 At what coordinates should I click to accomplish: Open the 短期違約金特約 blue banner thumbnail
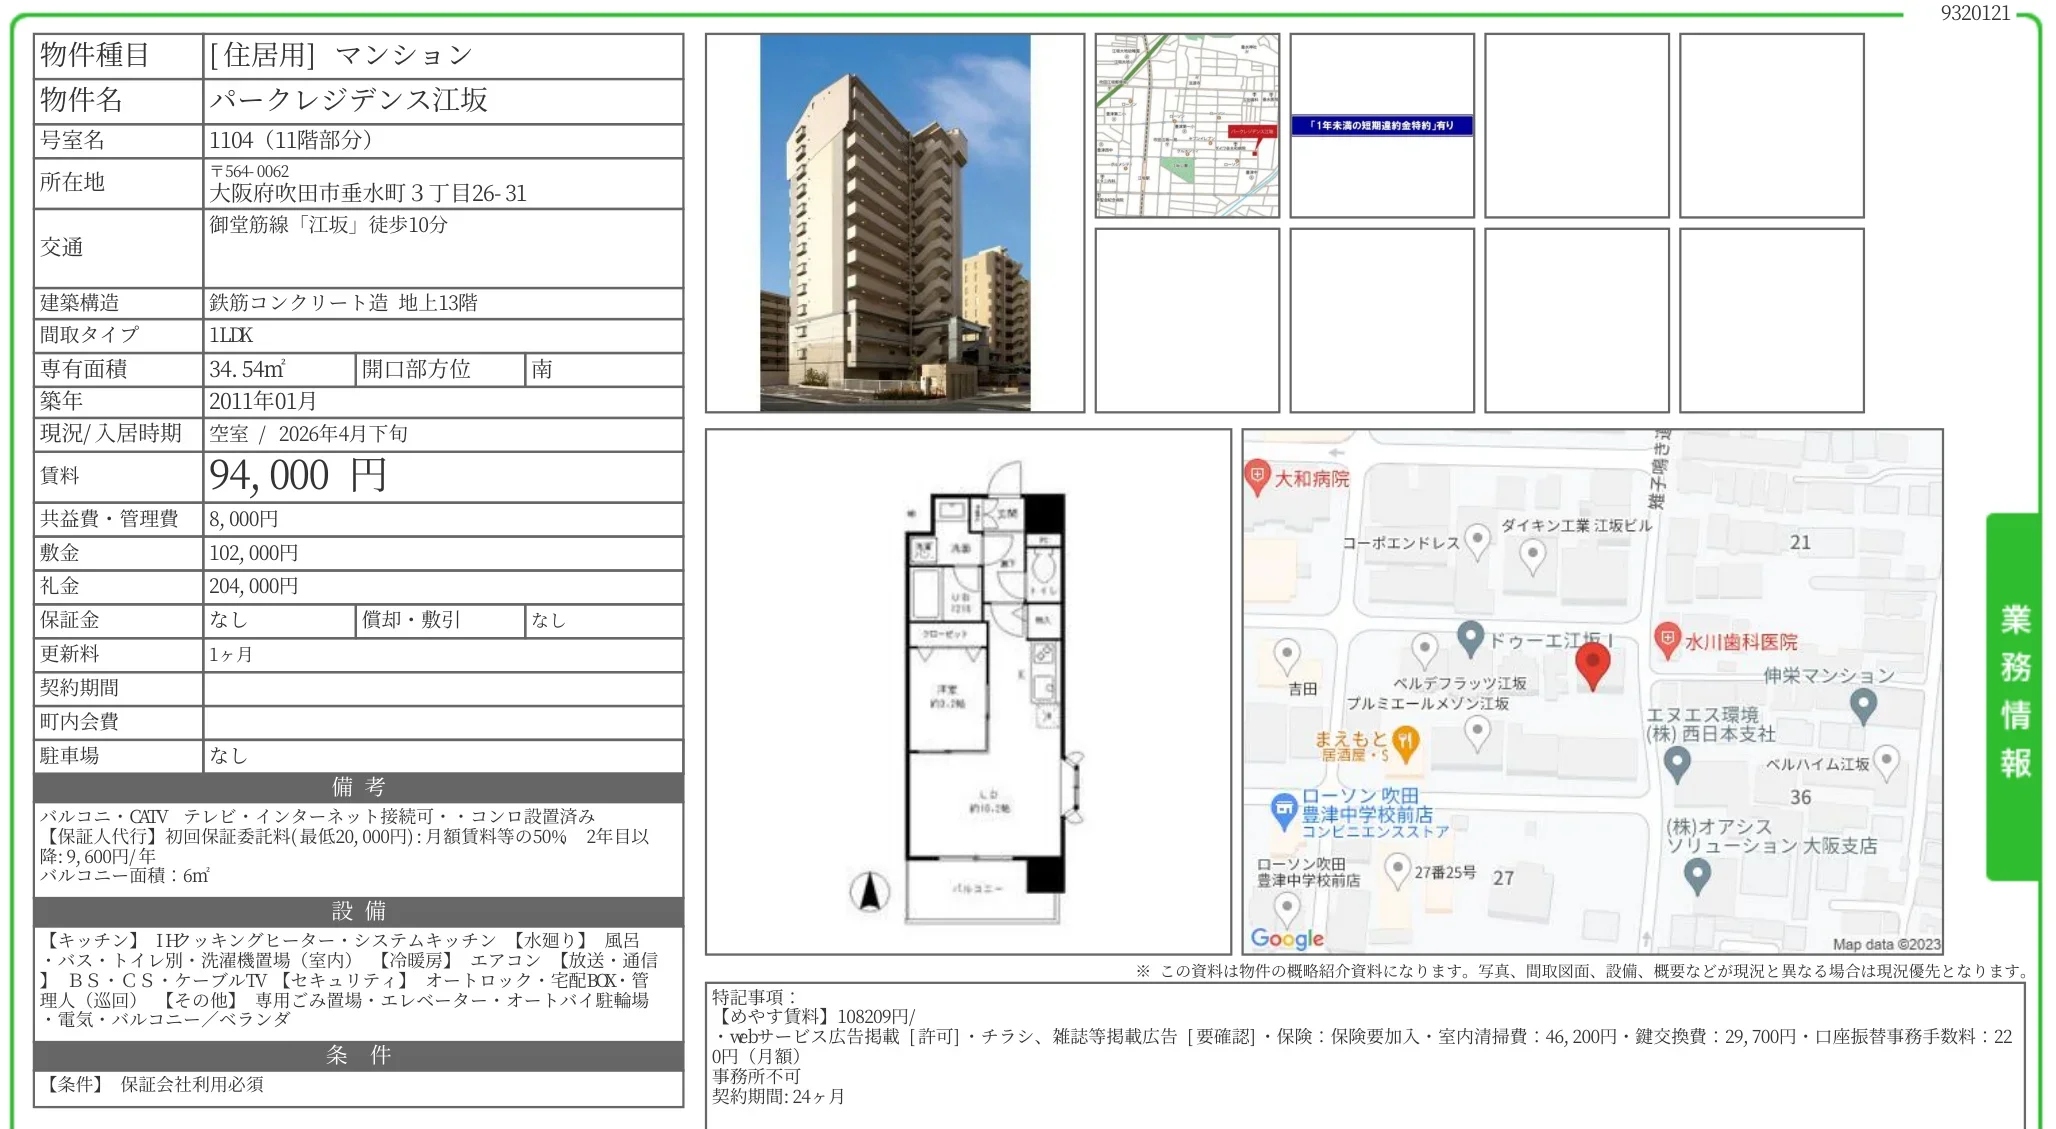point(1381,125)
